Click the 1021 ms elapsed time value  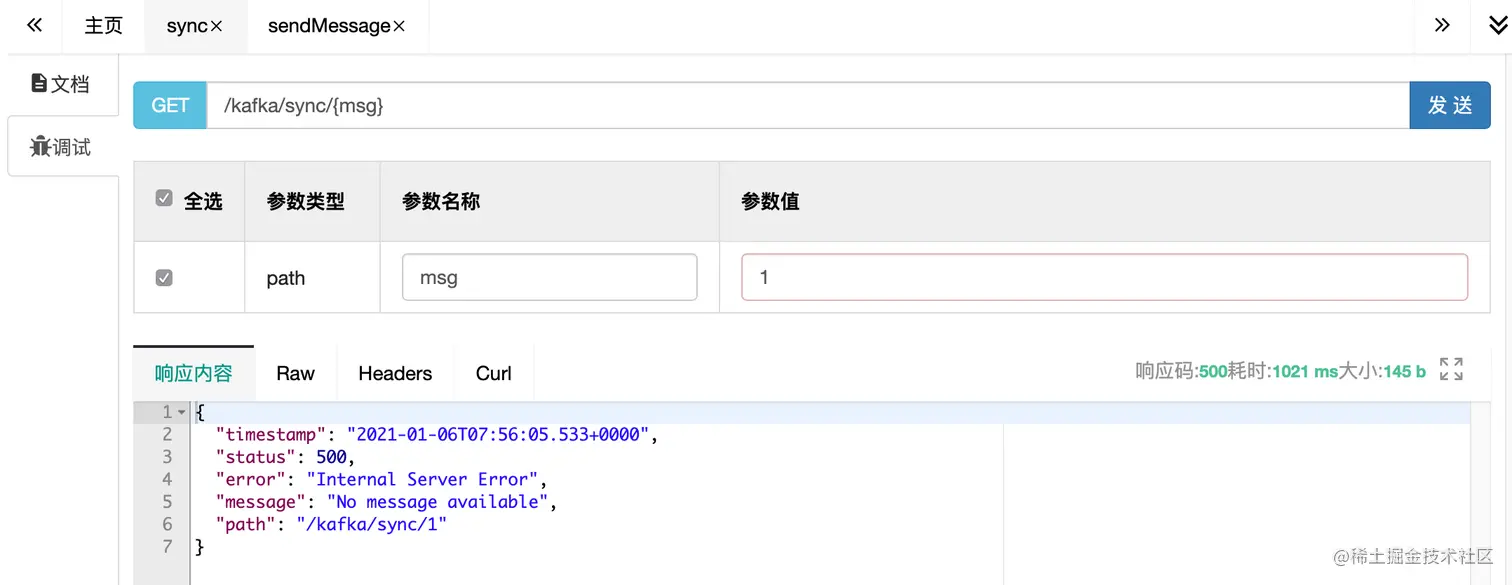(x=1305, y=372)
